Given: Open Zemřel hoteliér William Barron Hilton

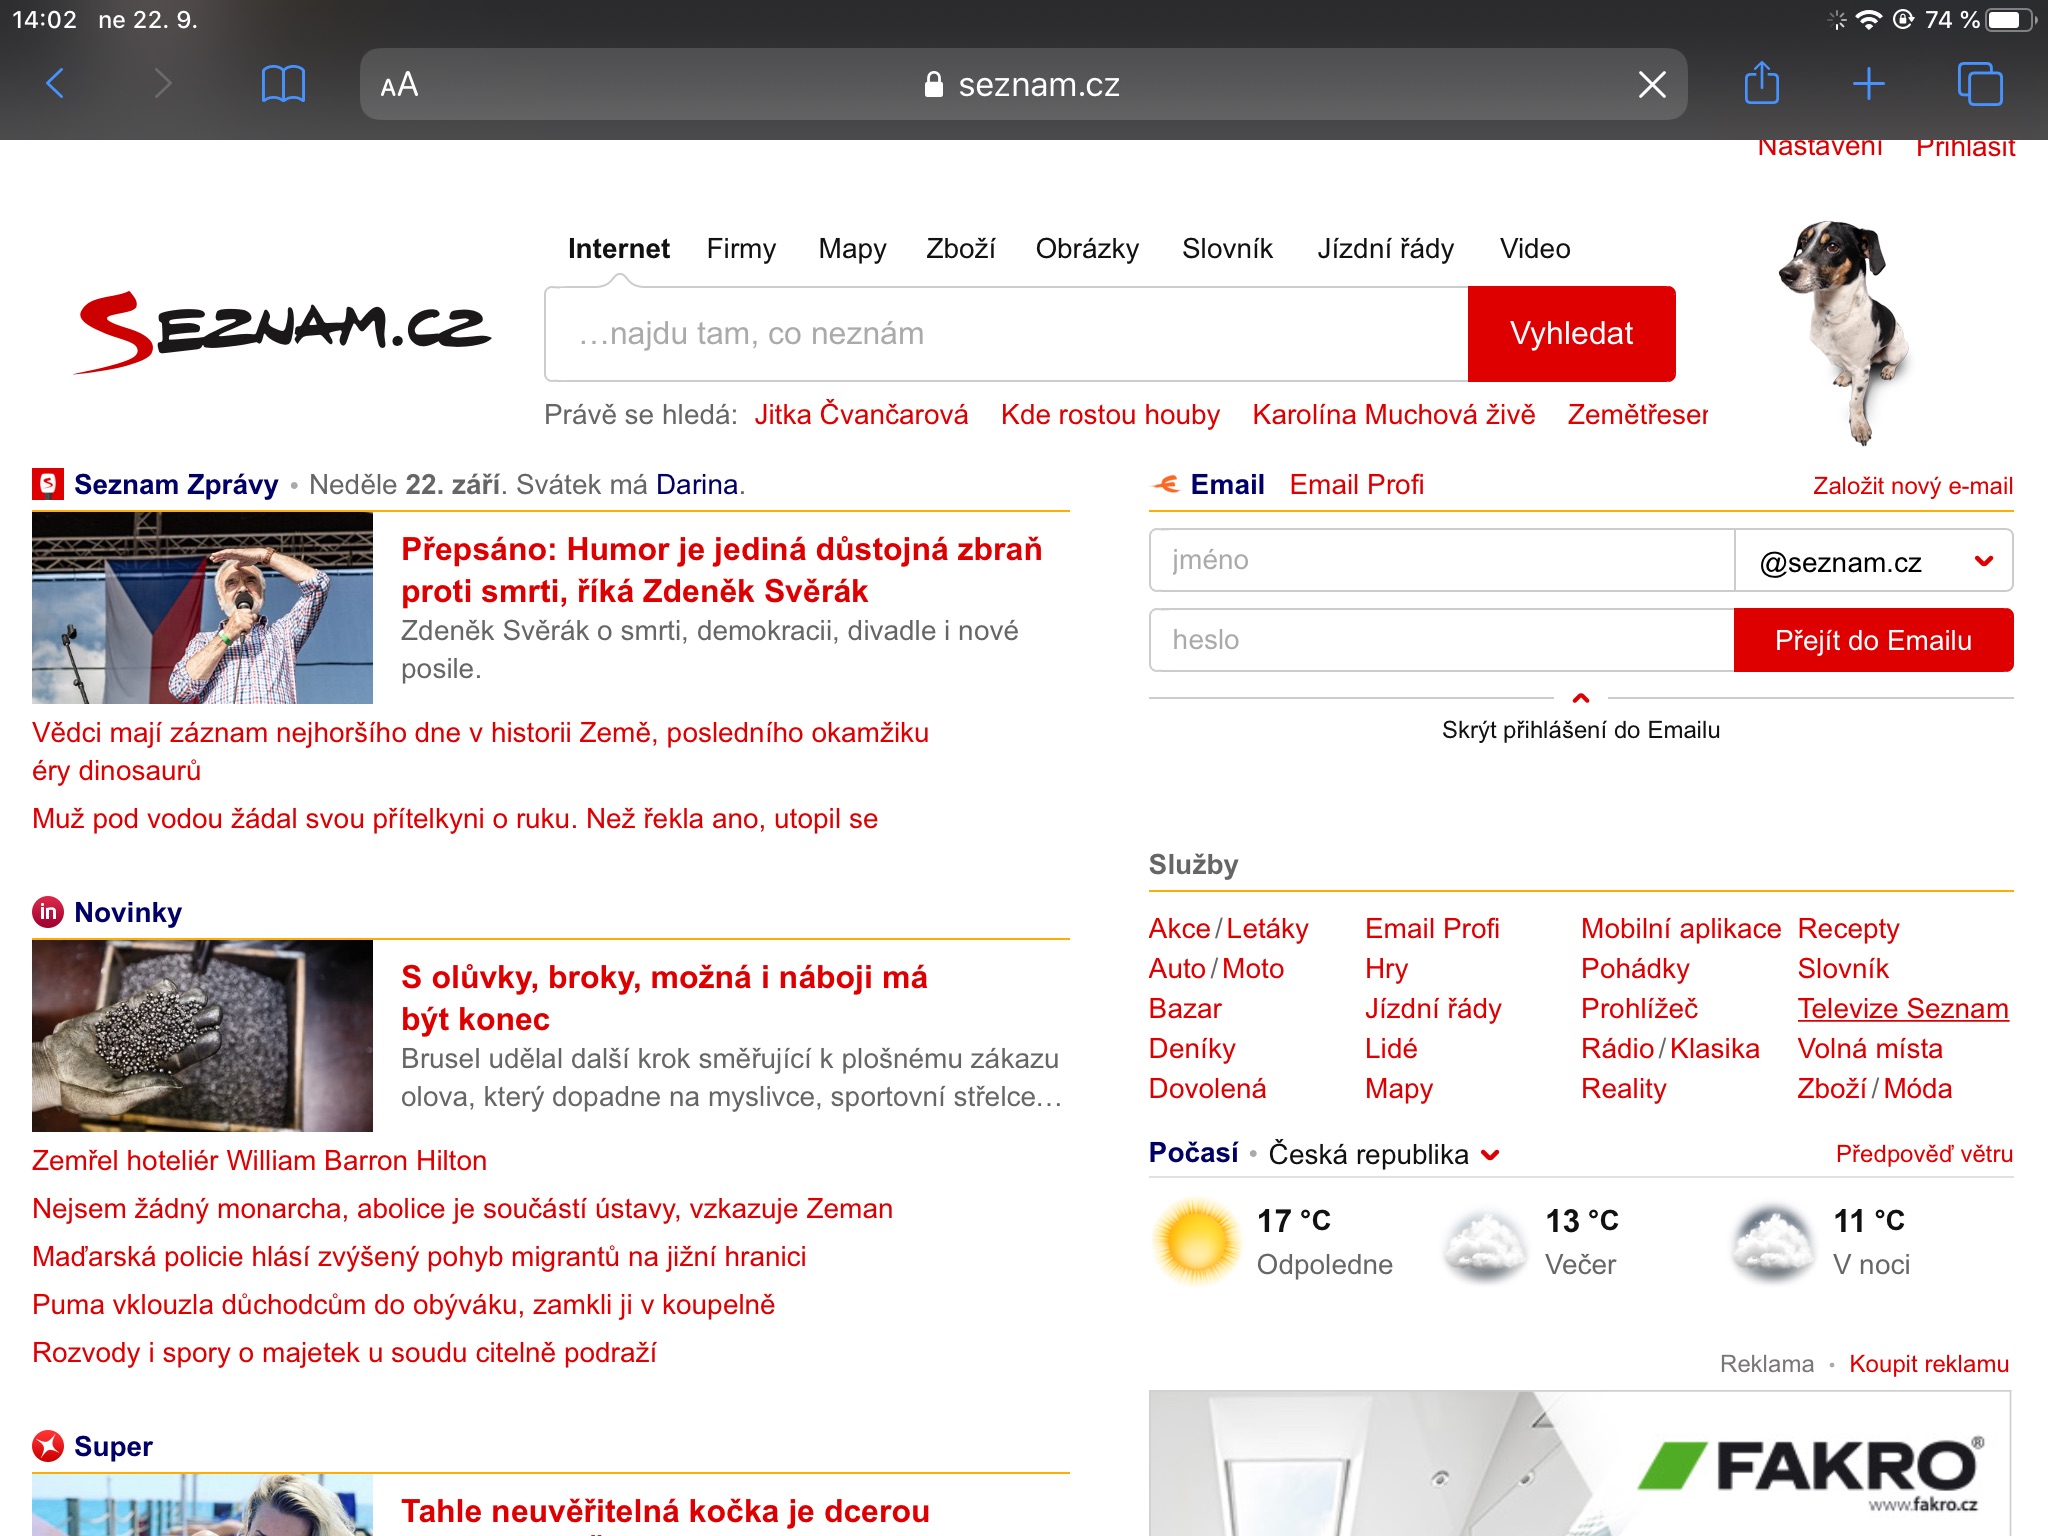Looking at the screenshot, I should [259, 1161].
